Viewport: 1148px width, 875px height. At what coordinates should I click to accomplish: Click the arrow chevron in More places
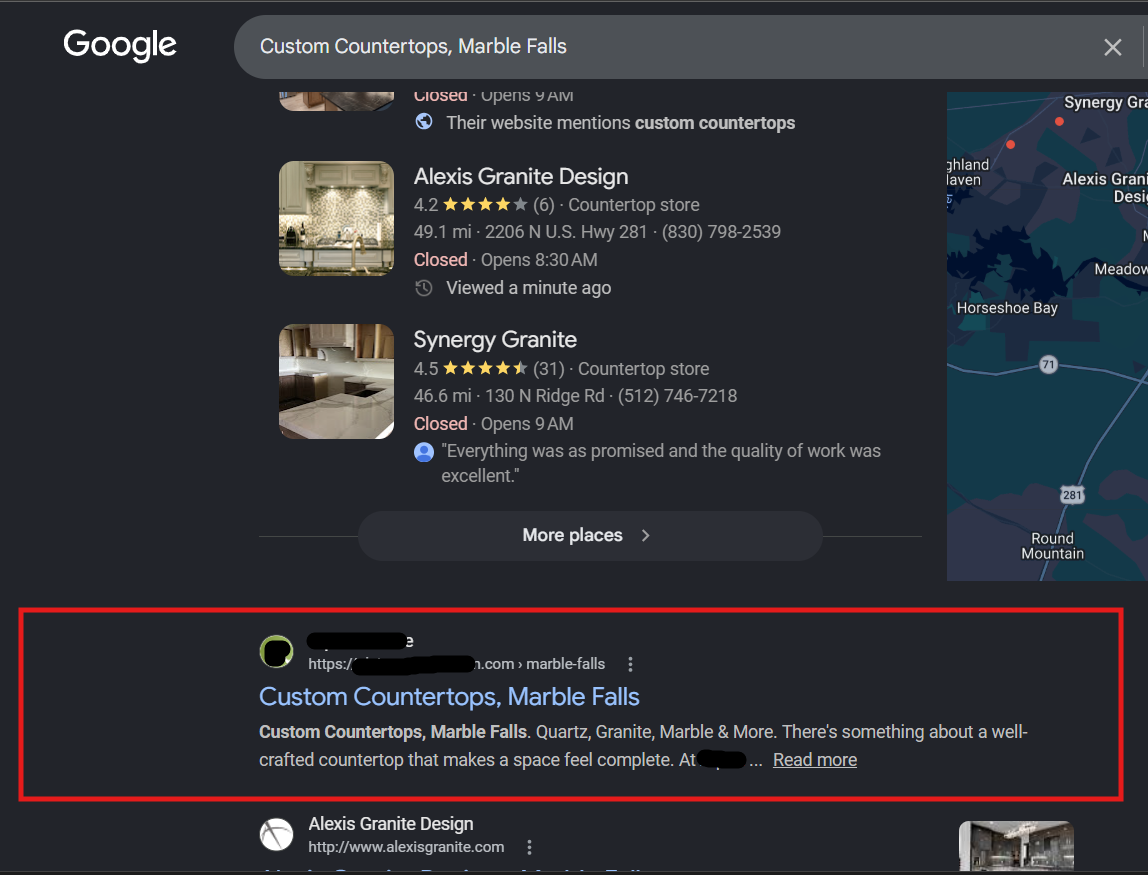(645, 535)
